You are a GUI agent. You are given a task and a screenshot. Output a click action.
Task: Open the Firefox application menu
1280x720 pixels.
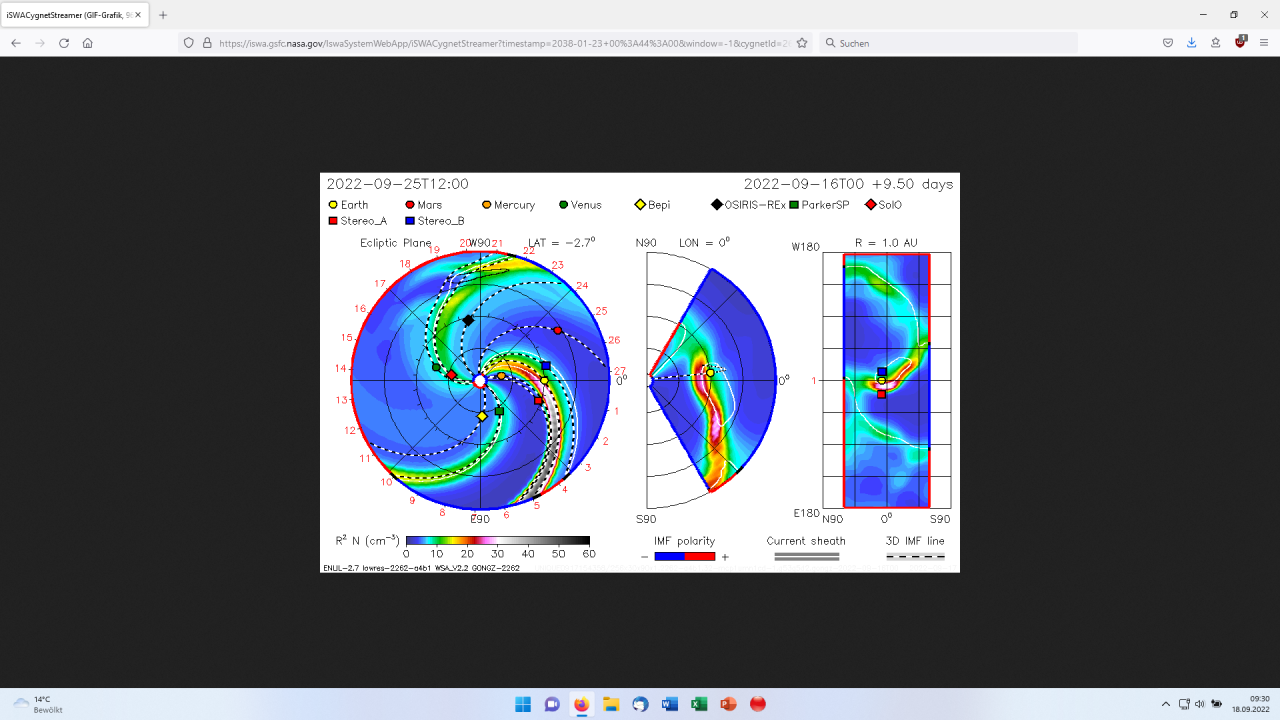coord(1264,43)
